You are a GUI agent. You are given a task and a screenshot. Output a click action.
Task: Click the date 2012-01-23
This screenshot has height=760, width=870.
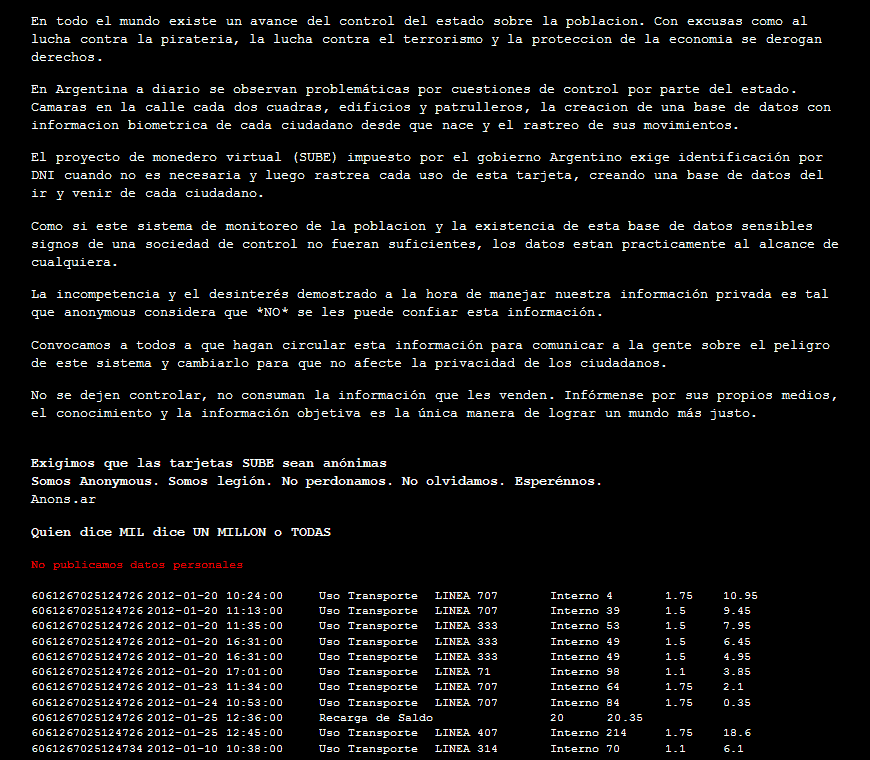(x=183, y=687)
